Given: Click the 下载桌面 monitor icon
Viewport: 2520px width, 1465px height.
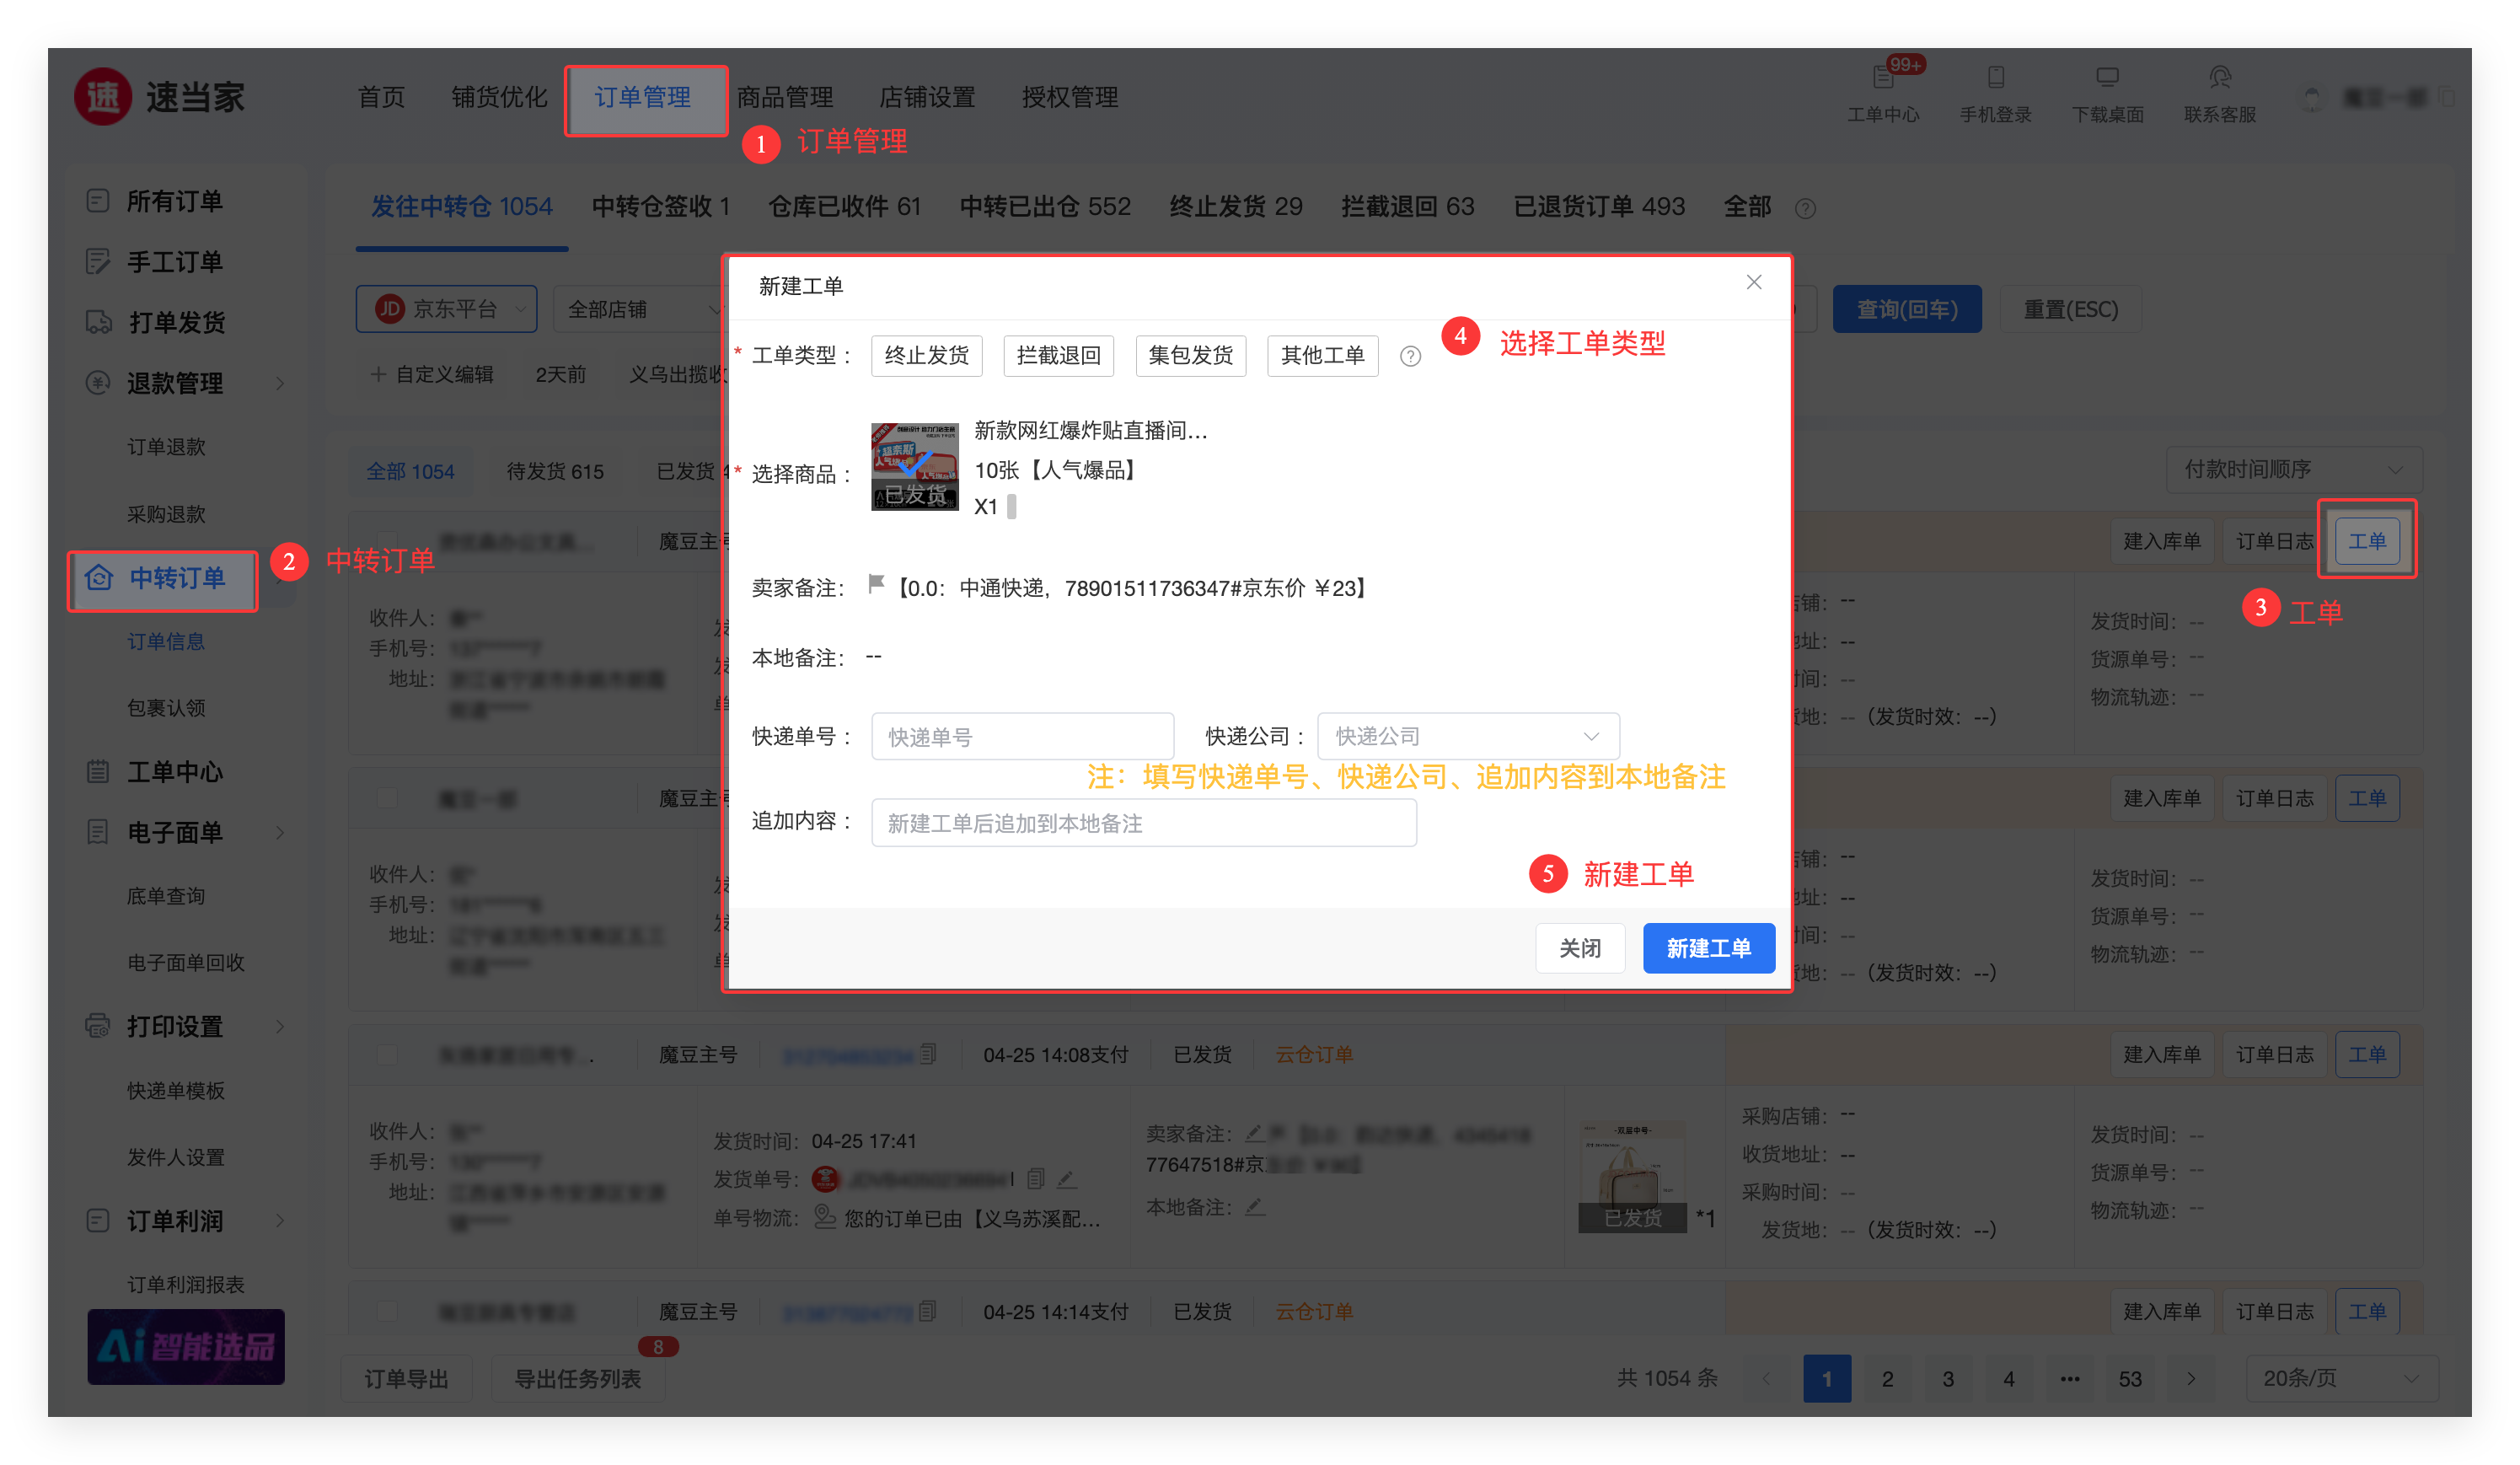Looking at the screenshot, I should point(2107,78).
